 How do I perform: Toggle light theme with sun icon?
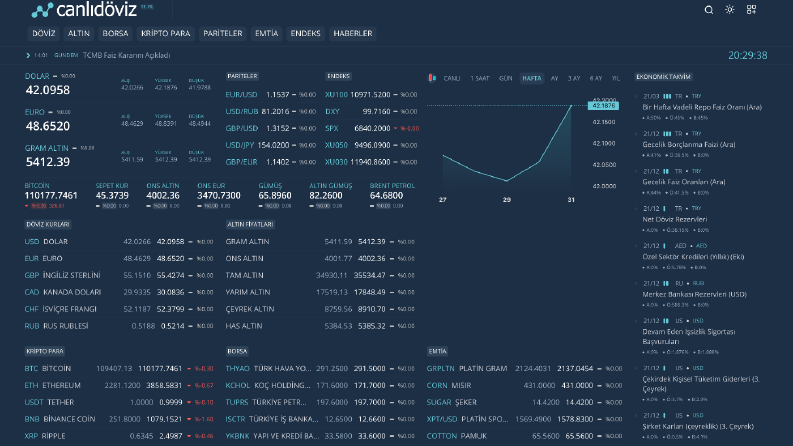tap(729, 10)
